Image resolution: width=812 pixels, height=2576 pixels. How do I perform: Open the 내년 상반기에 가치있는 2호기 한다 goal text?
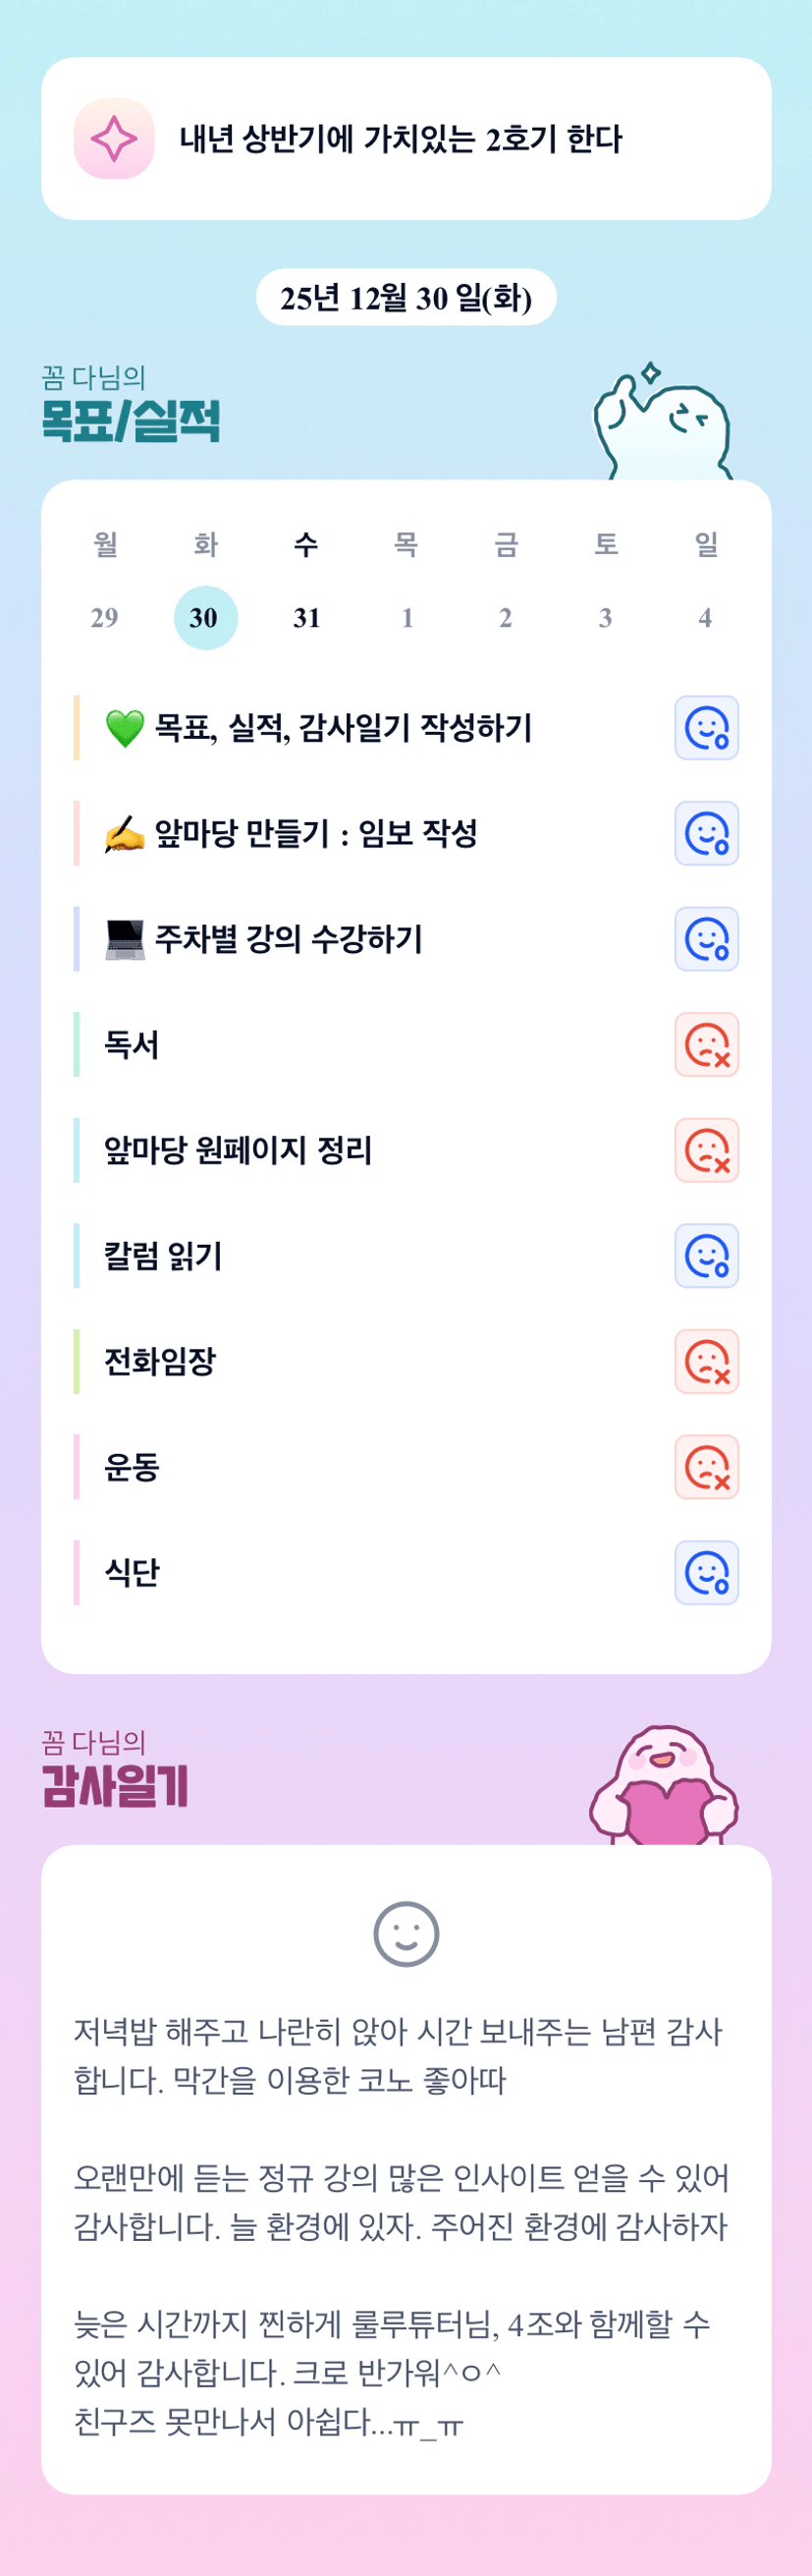pyautogui.click(x=400, y=139)
